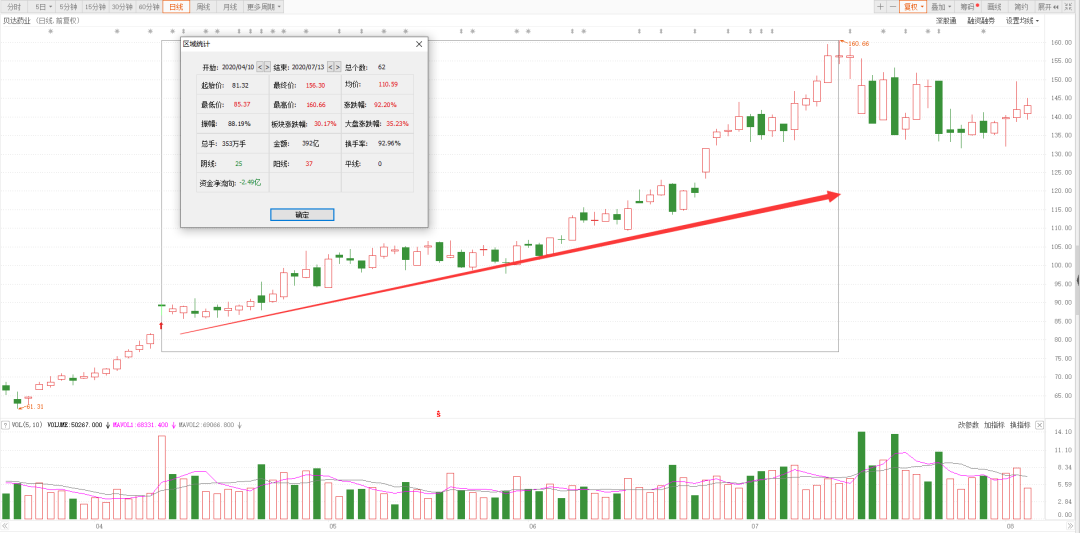Switch to the 周线 tab
The width and height of the screenshot is (1080, 533).
point(203,6)
